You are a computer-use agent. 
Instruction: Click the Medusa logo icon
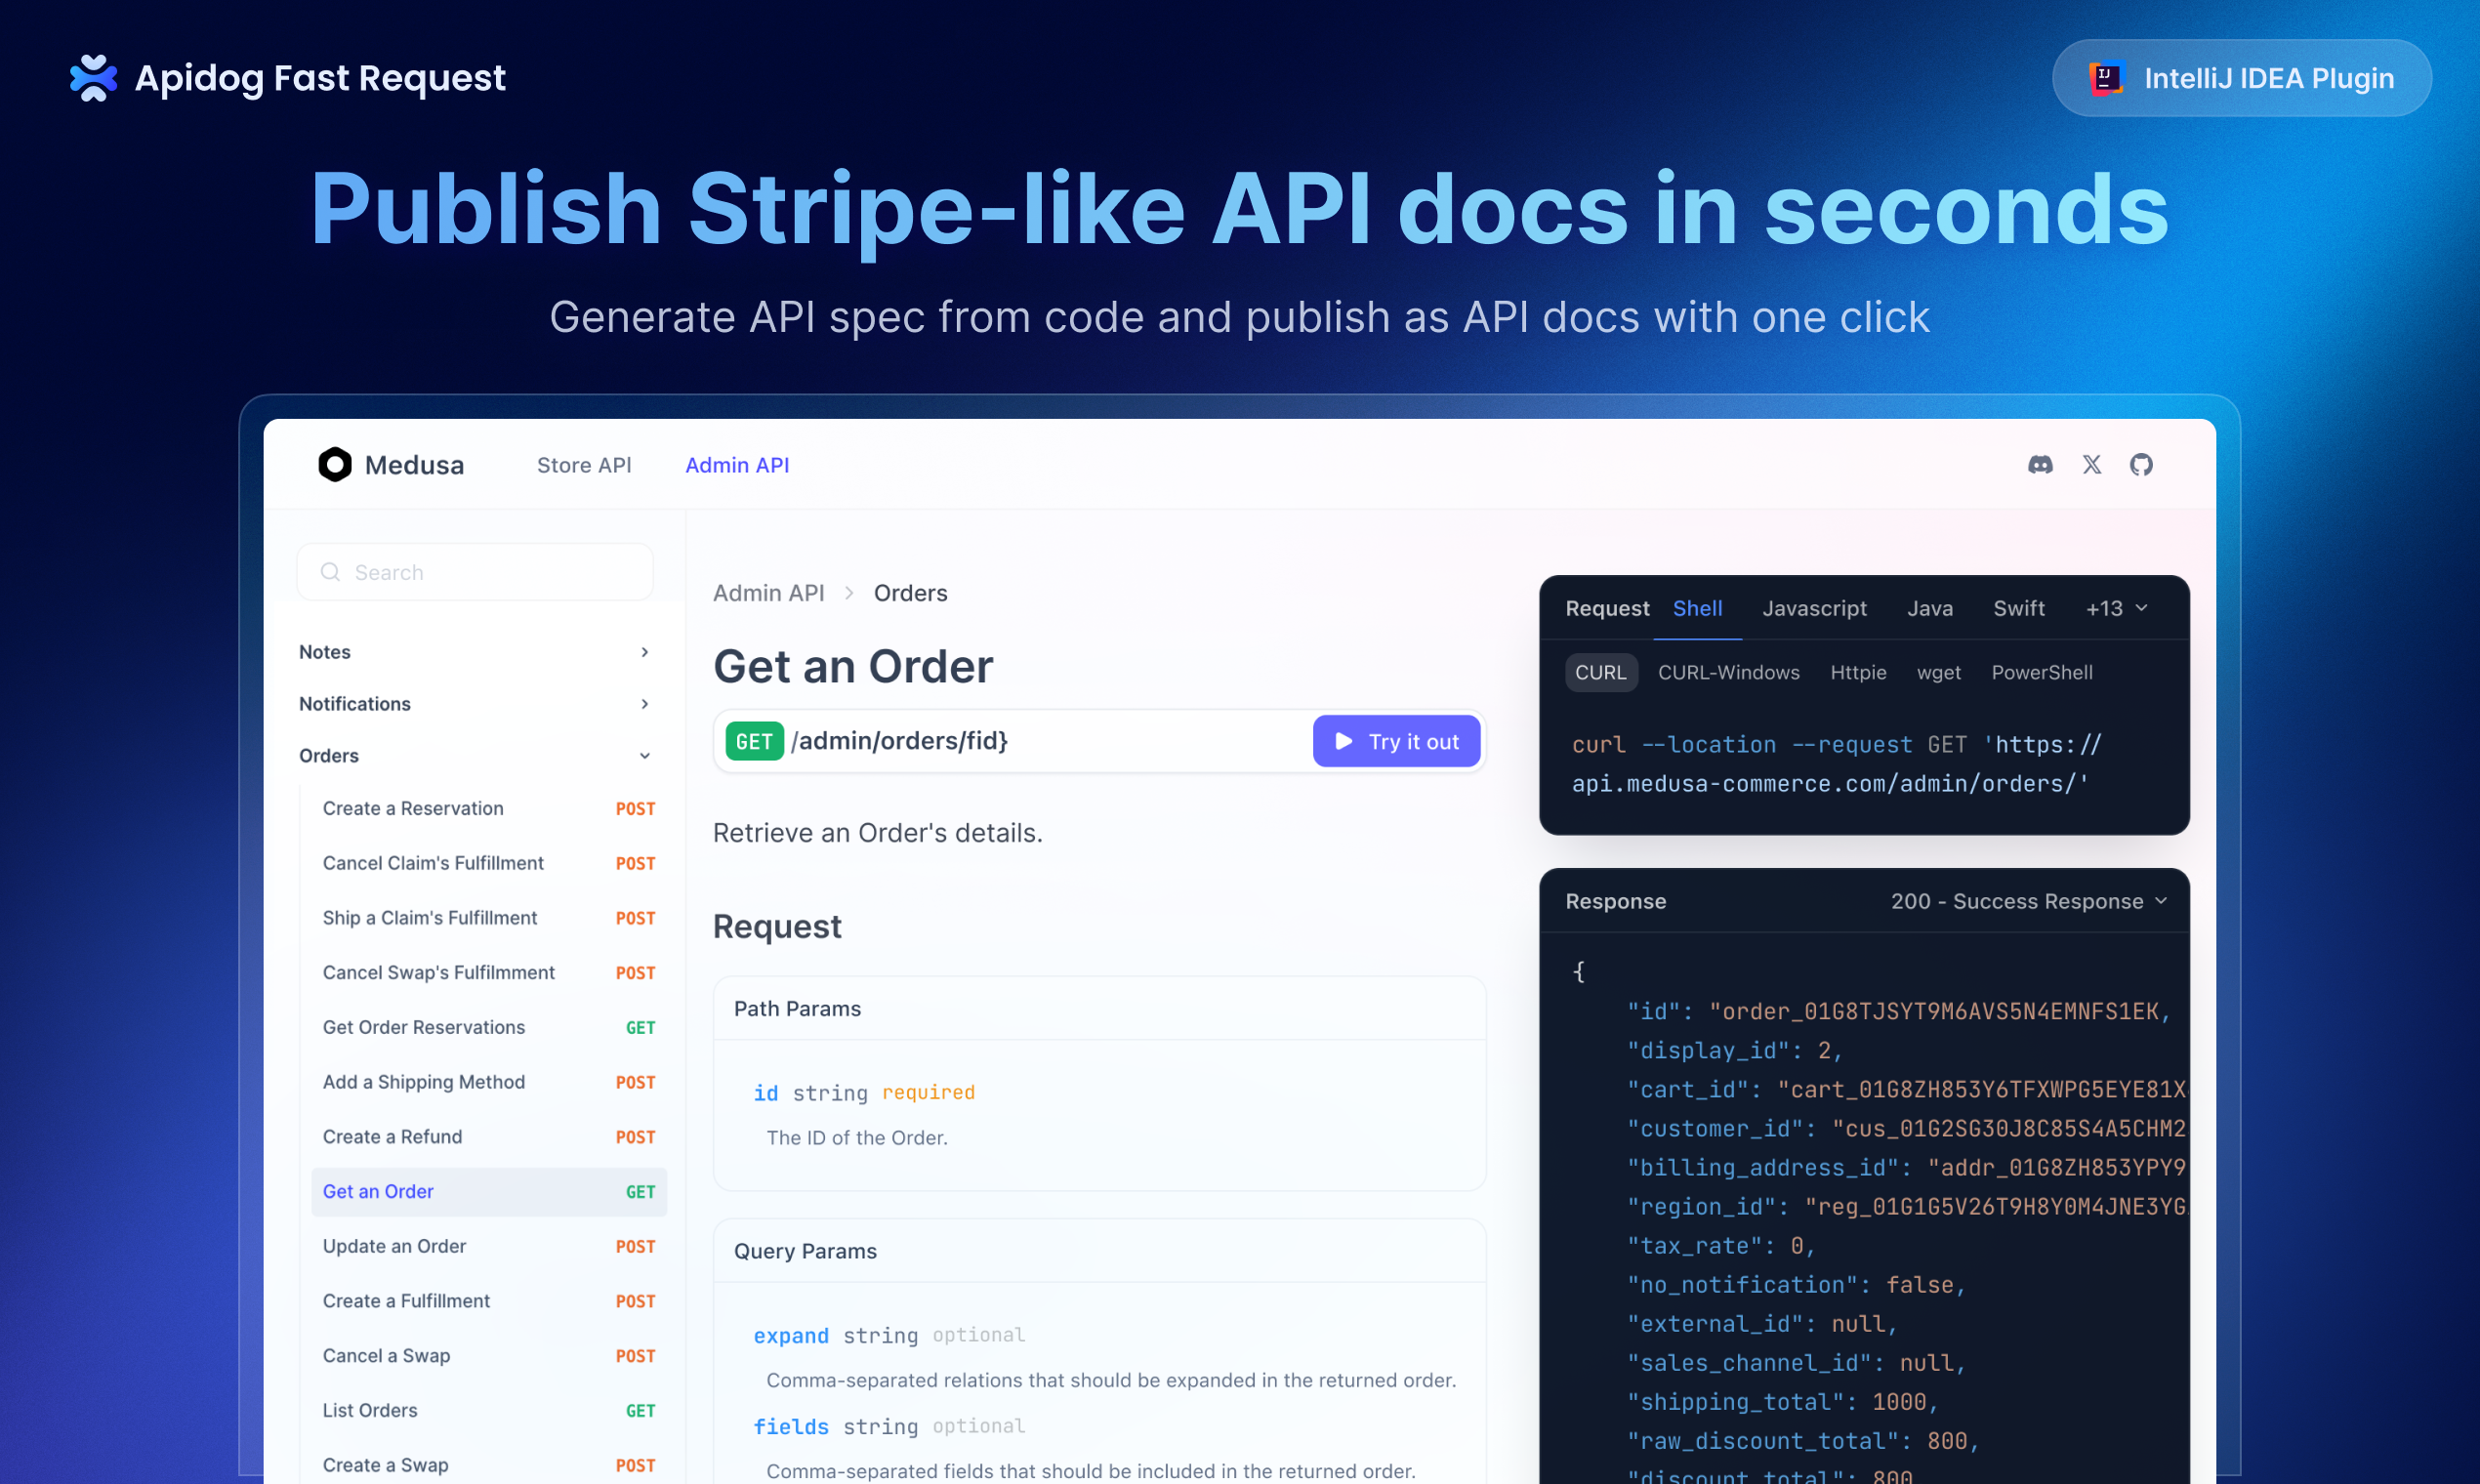coord(335,464)
